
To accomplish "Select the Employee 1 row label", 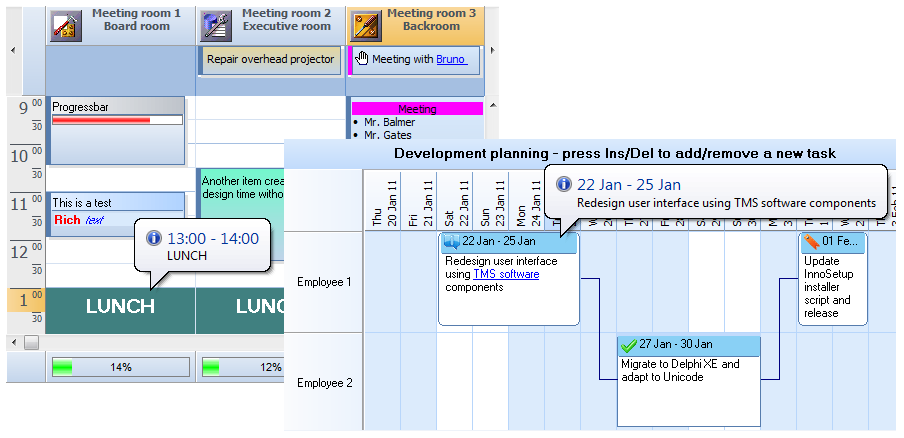I will coord(324,282).
